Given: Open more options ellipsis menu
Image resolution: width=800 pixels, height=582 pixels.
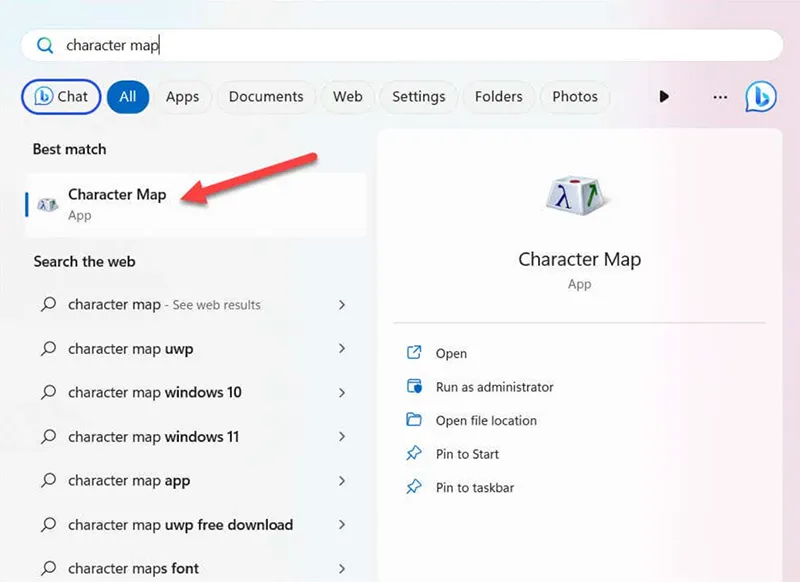Looking at the screenshot, I should 720,97.
